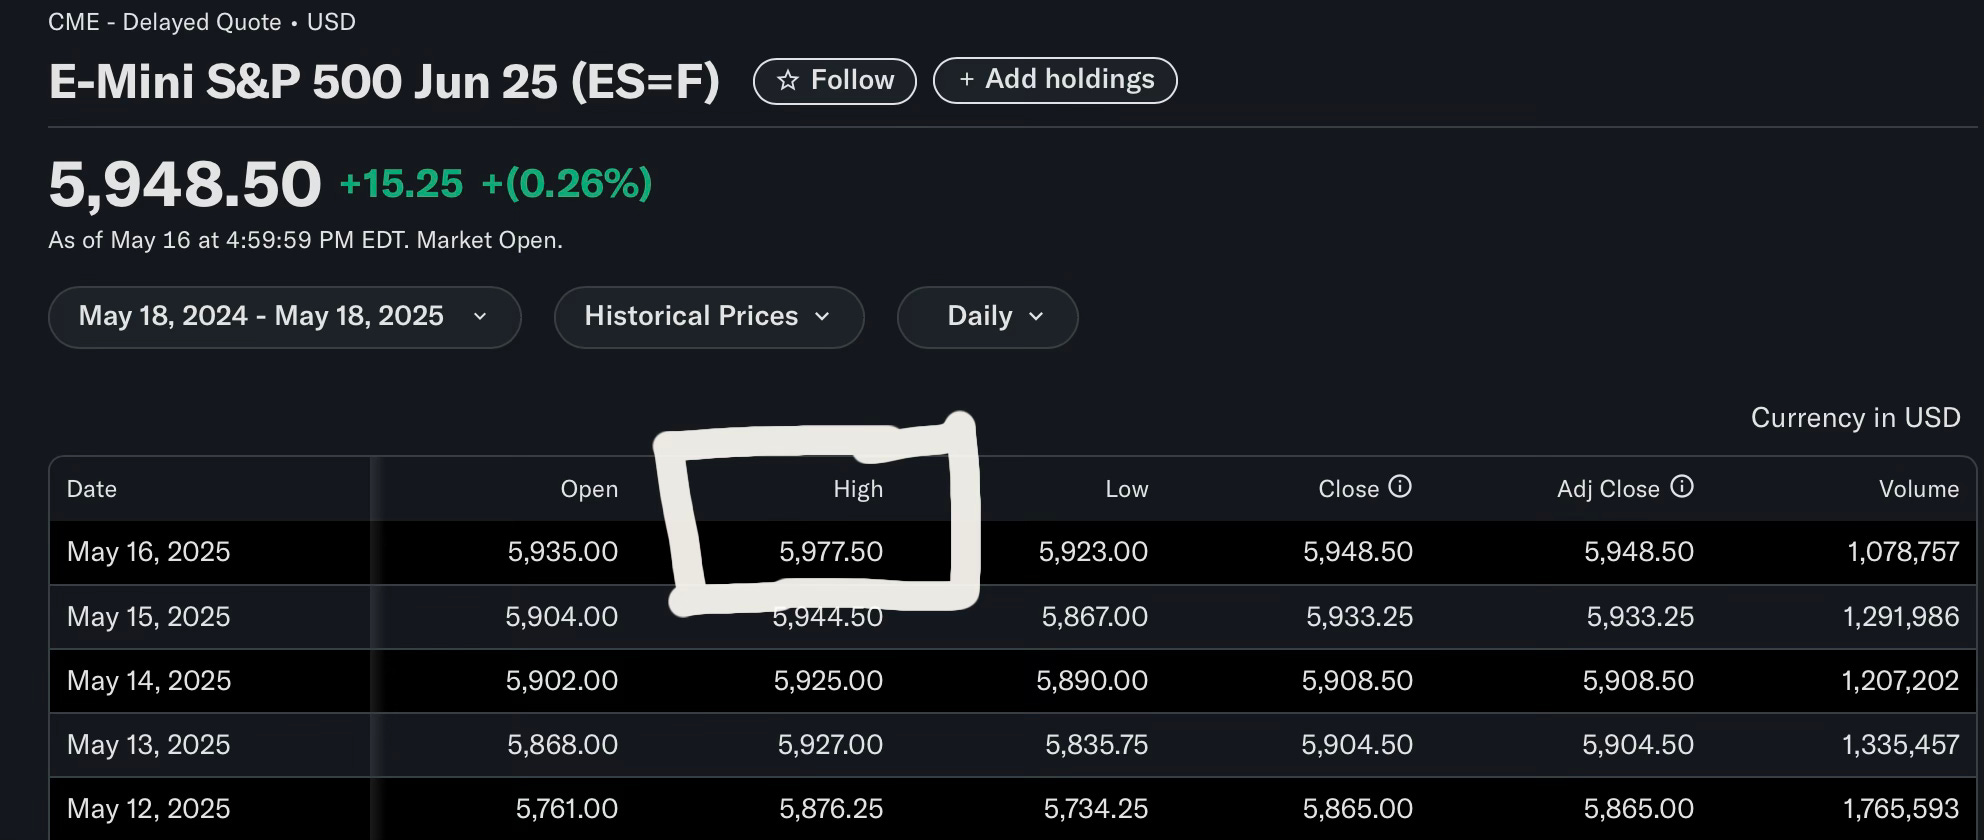
Task: Click the E-Mini S&P 500 title
Action: (384, 82)
